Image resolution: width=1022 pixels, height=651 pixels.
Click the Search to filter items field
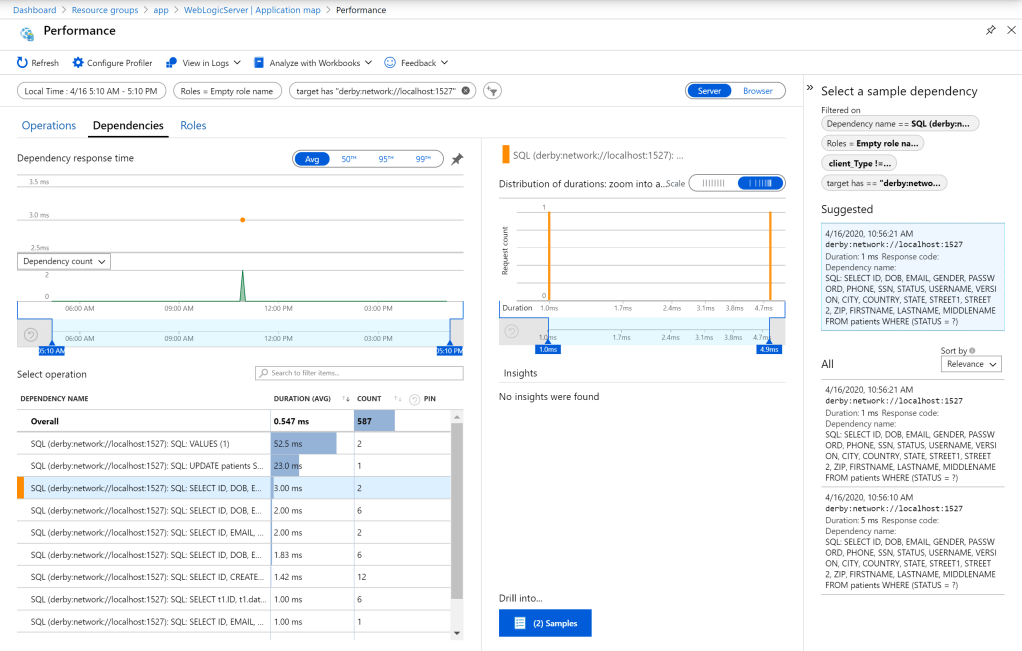pyautogui.click(x=359, y=373)
